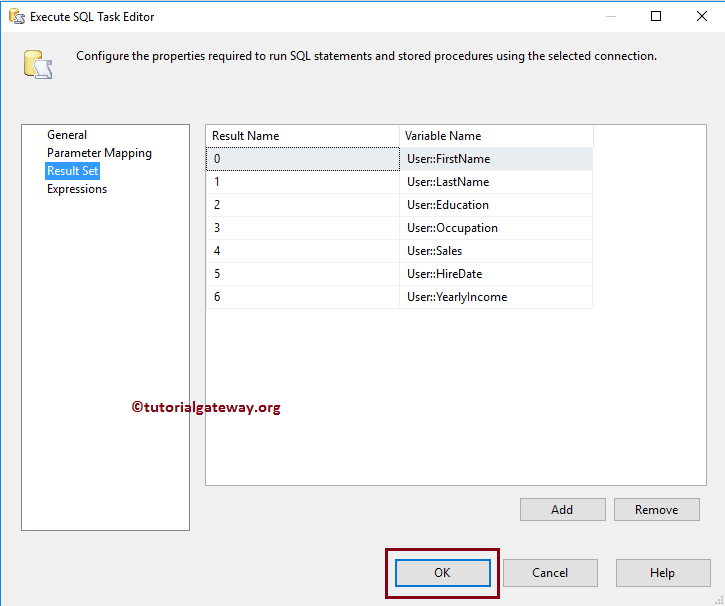Select Result Name cell 3
Image resolution: width=725 pixels, height=606 pixels.
pyautogui.click(x=303, y=228)
